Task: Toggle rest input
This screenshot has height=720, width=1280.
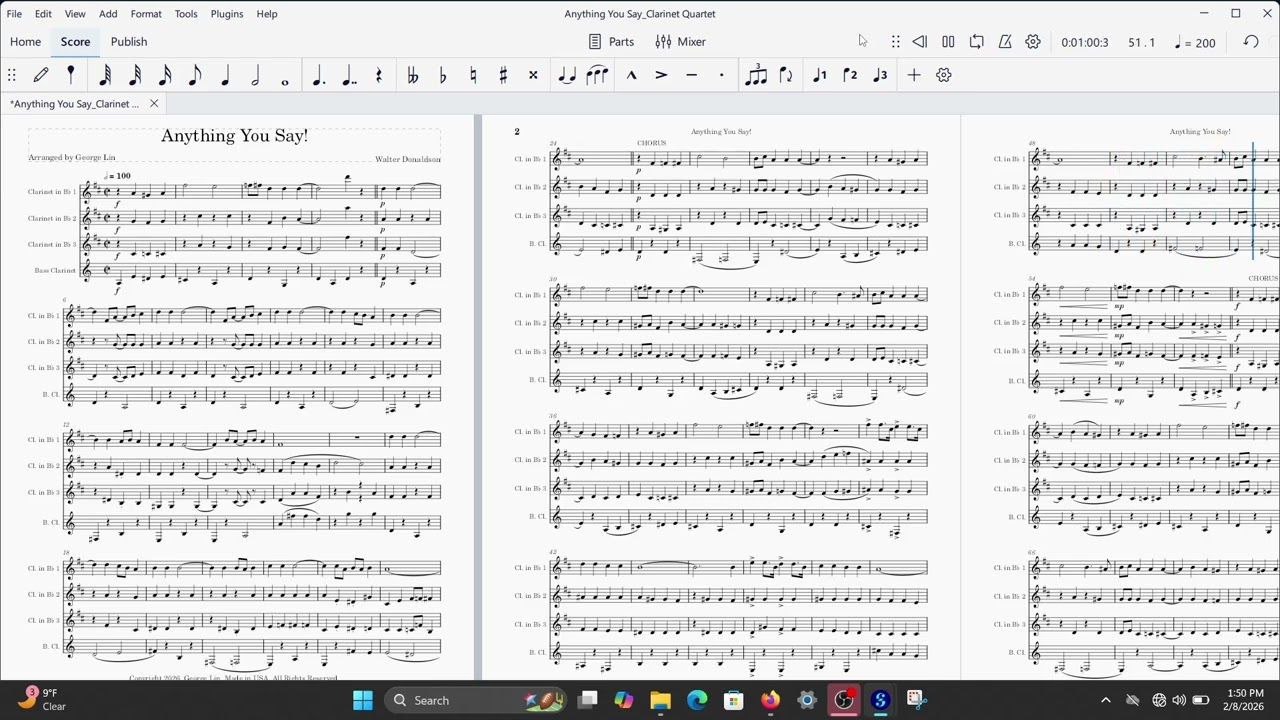Action: coord(378,75)
